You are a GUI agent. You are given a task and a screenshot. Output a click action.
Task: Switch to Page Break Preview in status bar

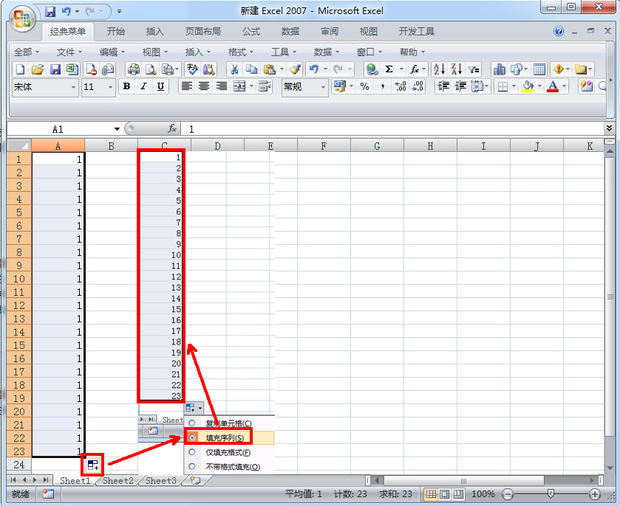[458, 494]
